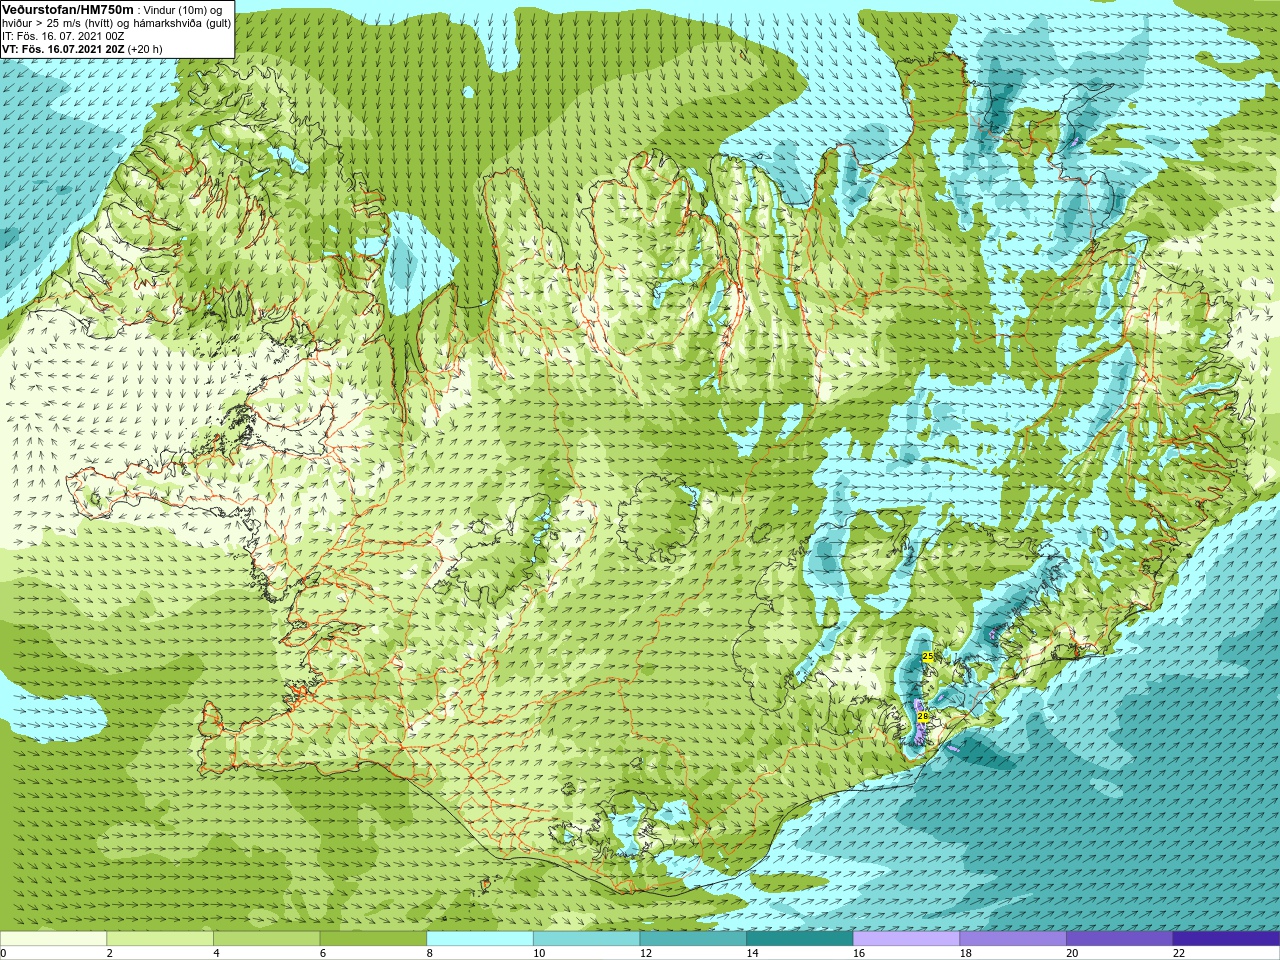Image resolution: width=1280 pixels, height=960 pixels.
Task: Click the light green 2–4 m/s legend swatch
Action: pyautogui.click(x=160, y=939)
